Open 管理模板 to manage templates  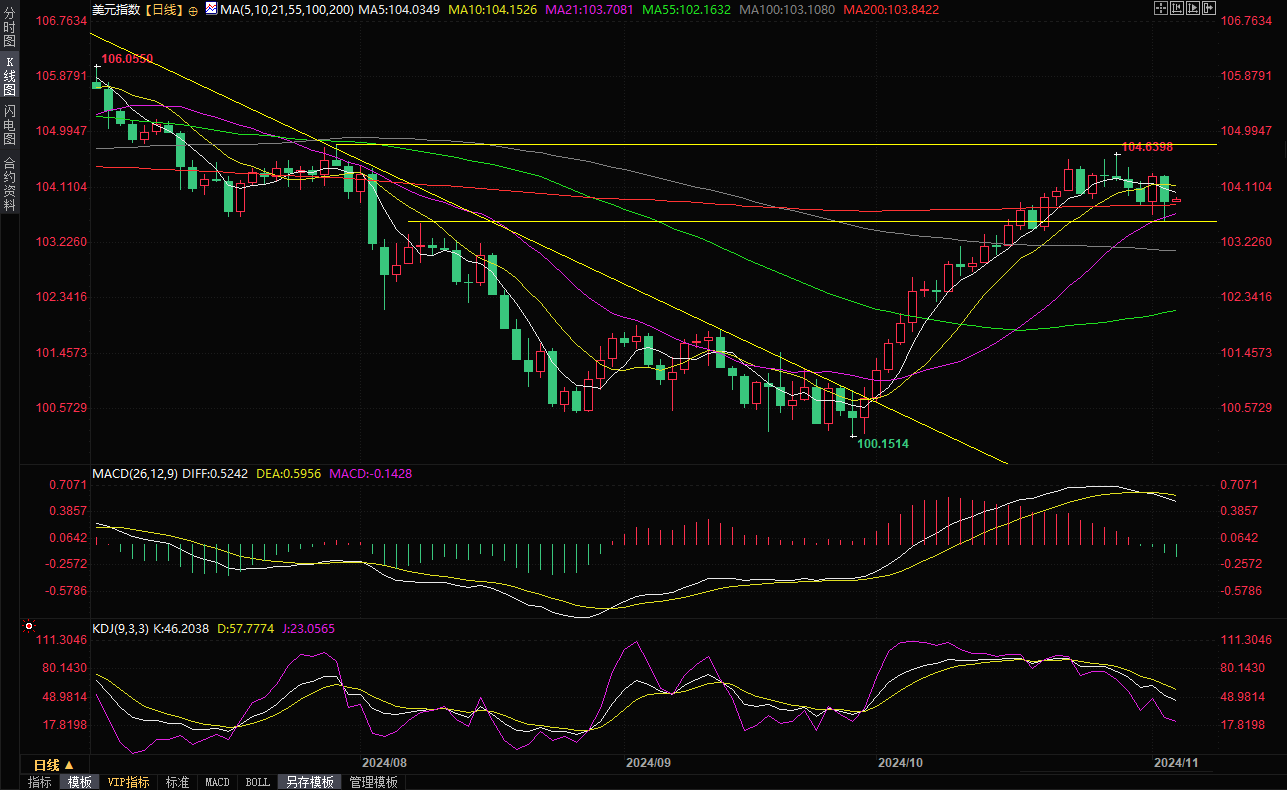(x=373, y=782)
